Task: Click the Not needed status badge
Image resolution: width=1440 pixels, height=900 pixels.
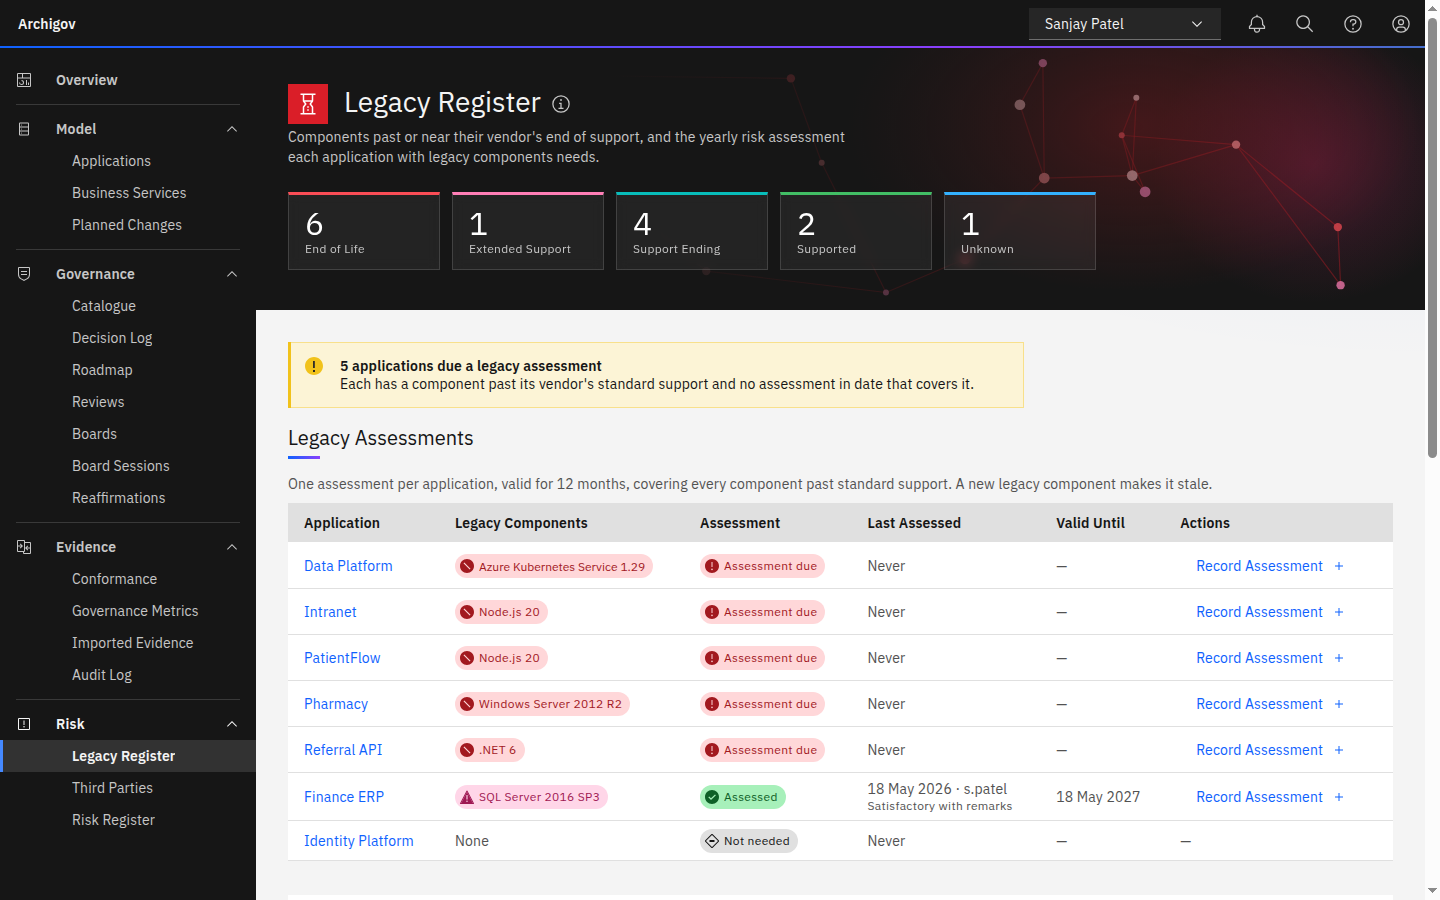Action: click(749, 841)
